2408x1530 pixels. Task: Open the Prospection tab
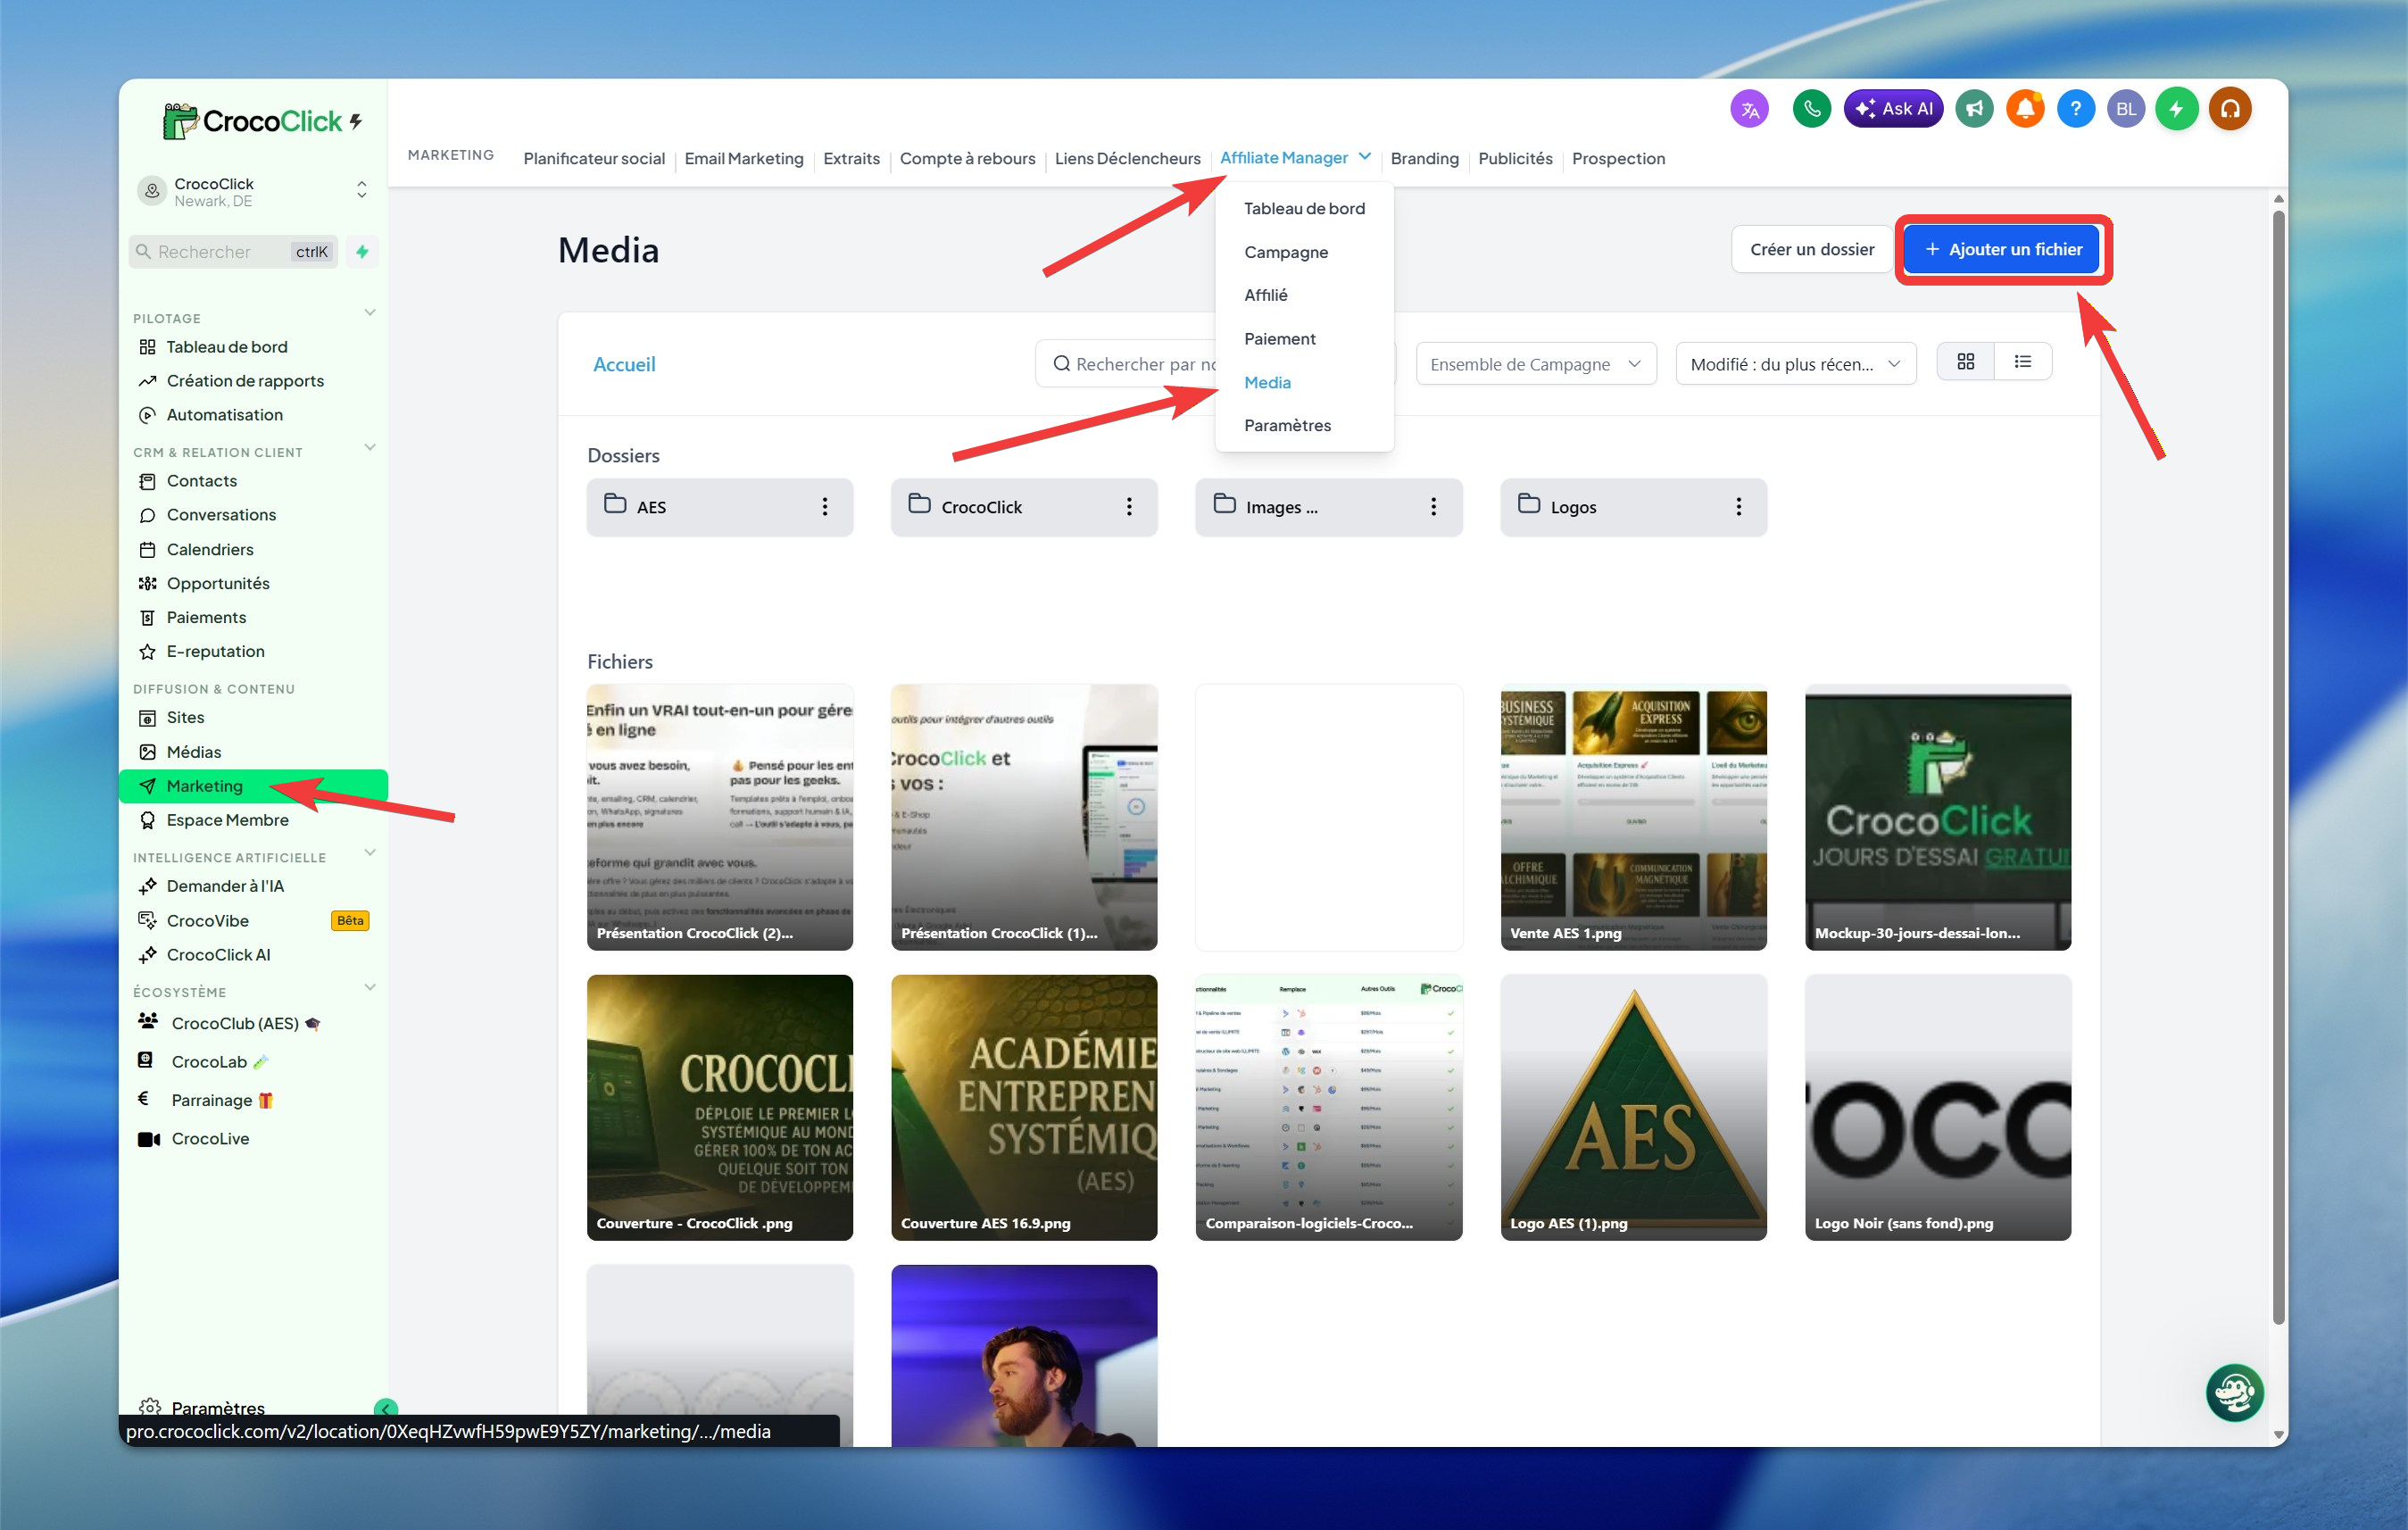click(1618, 159)
